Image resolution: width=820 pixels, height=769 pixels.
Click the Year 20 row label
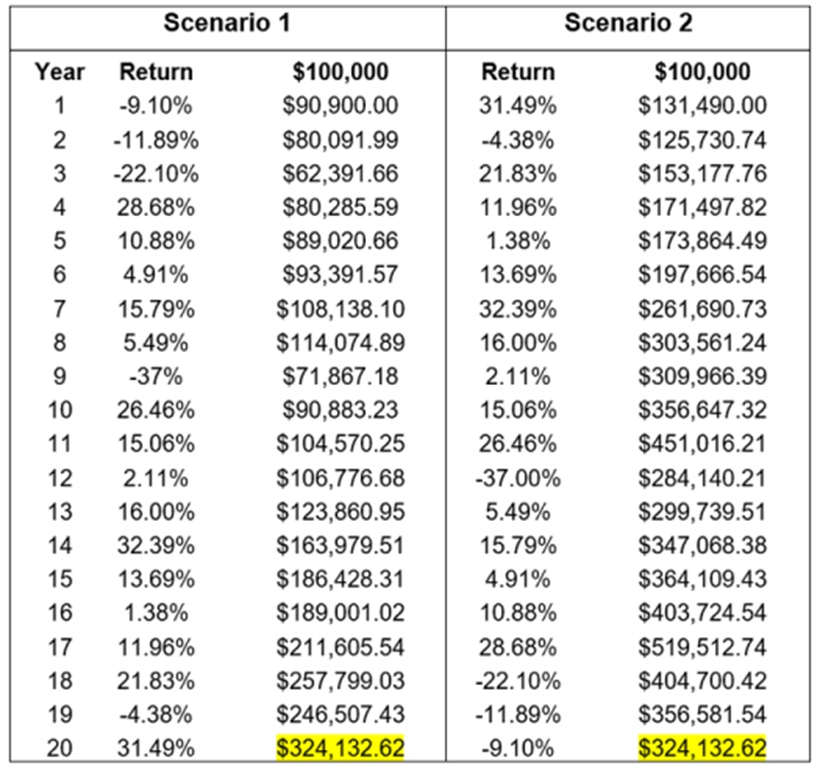59,749
